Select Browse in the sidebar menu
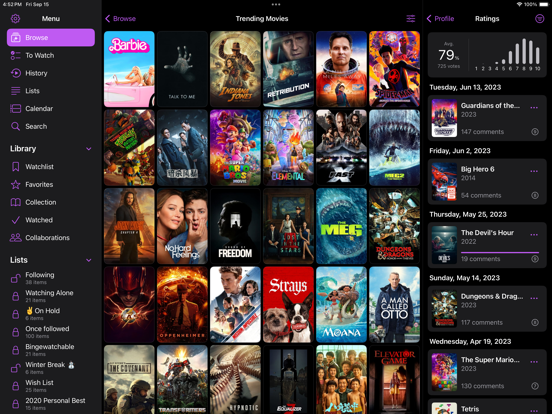Viewport: 552px width, 414px height. click(x=51, y=37)
